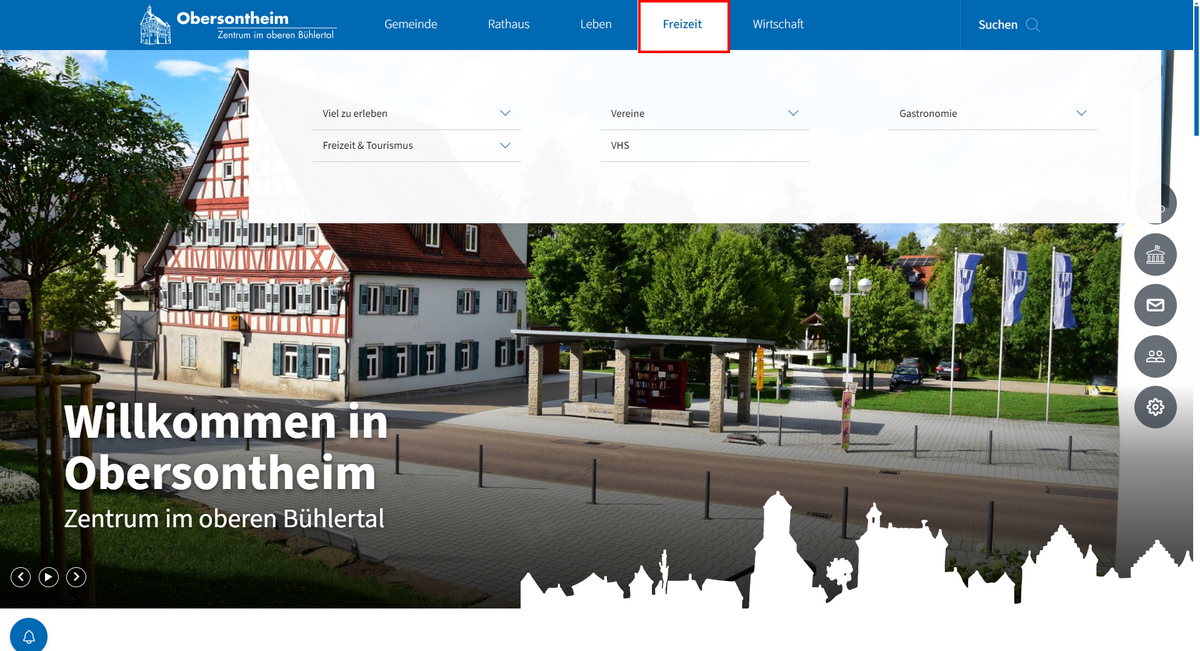Open the people group sidebar icon

tap(1155, 356)
